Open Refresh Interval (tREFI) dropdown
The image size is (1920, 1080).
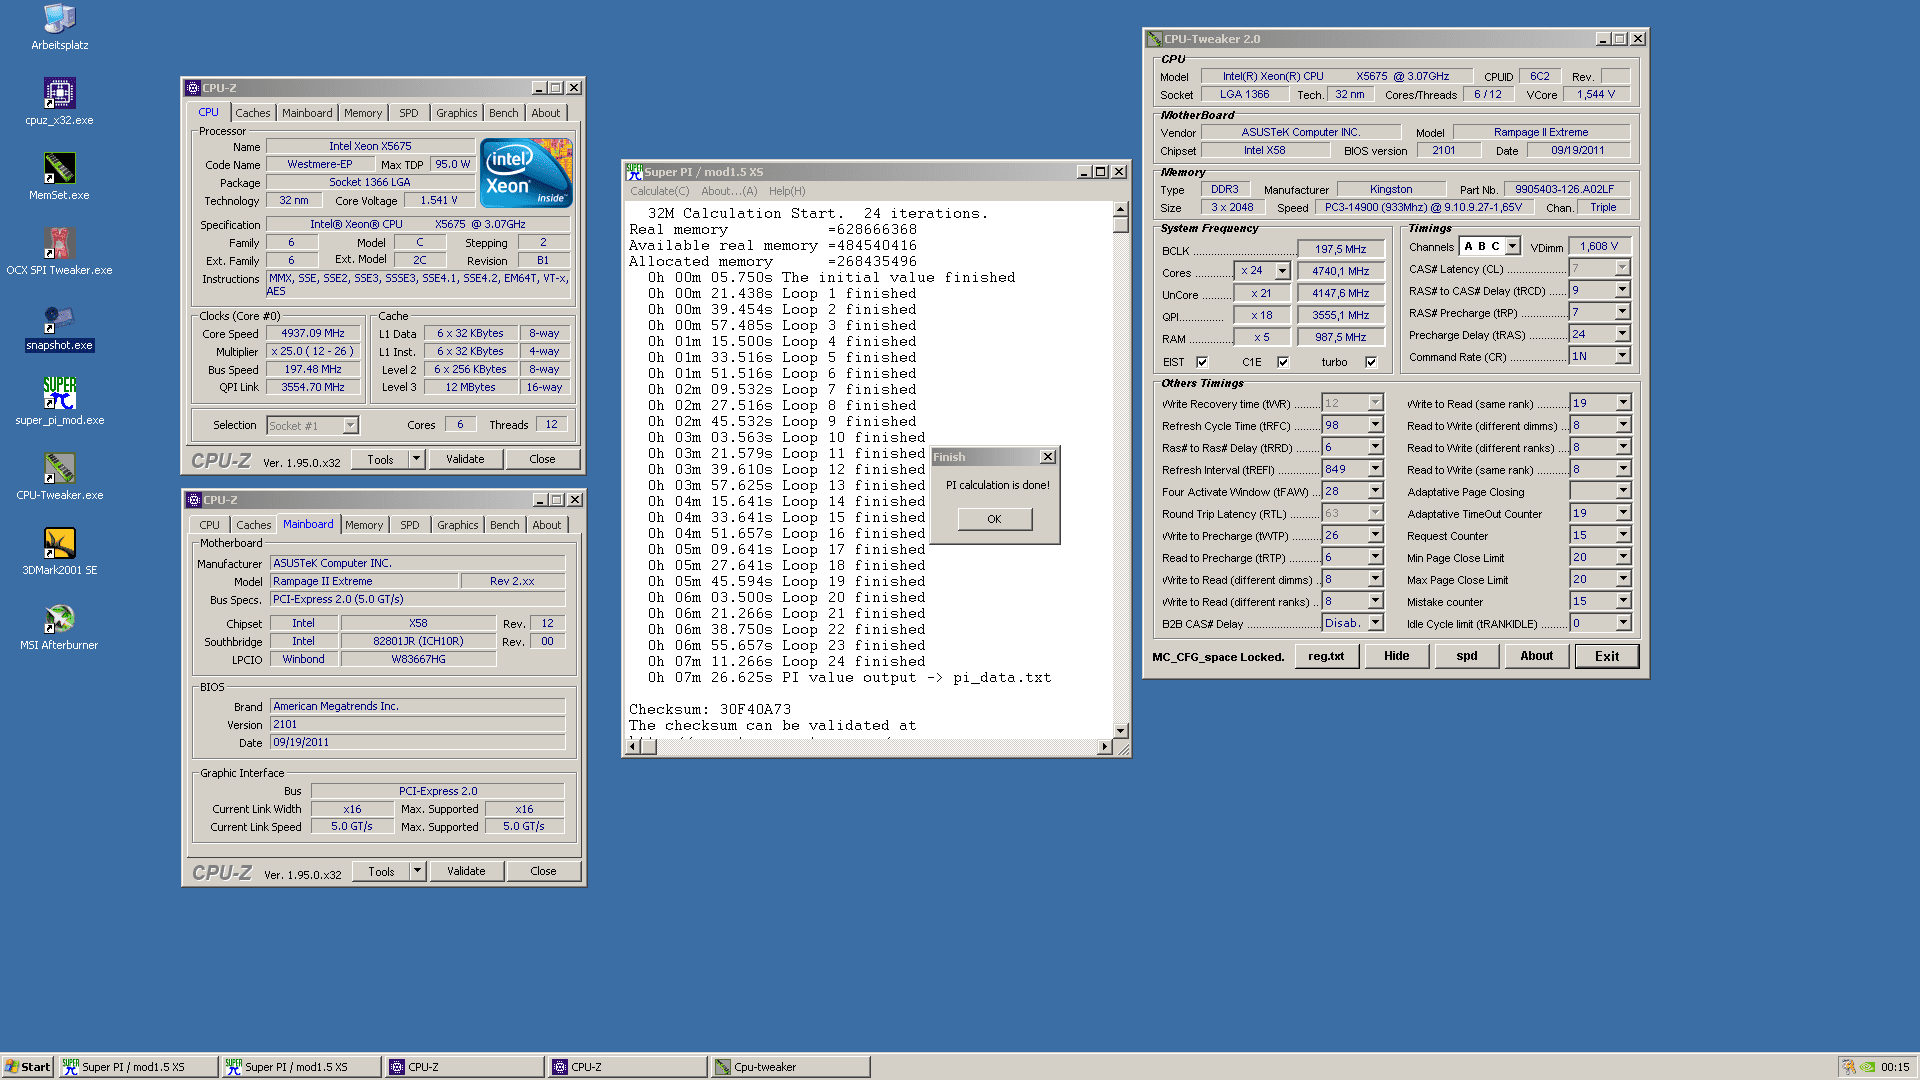1375,469
